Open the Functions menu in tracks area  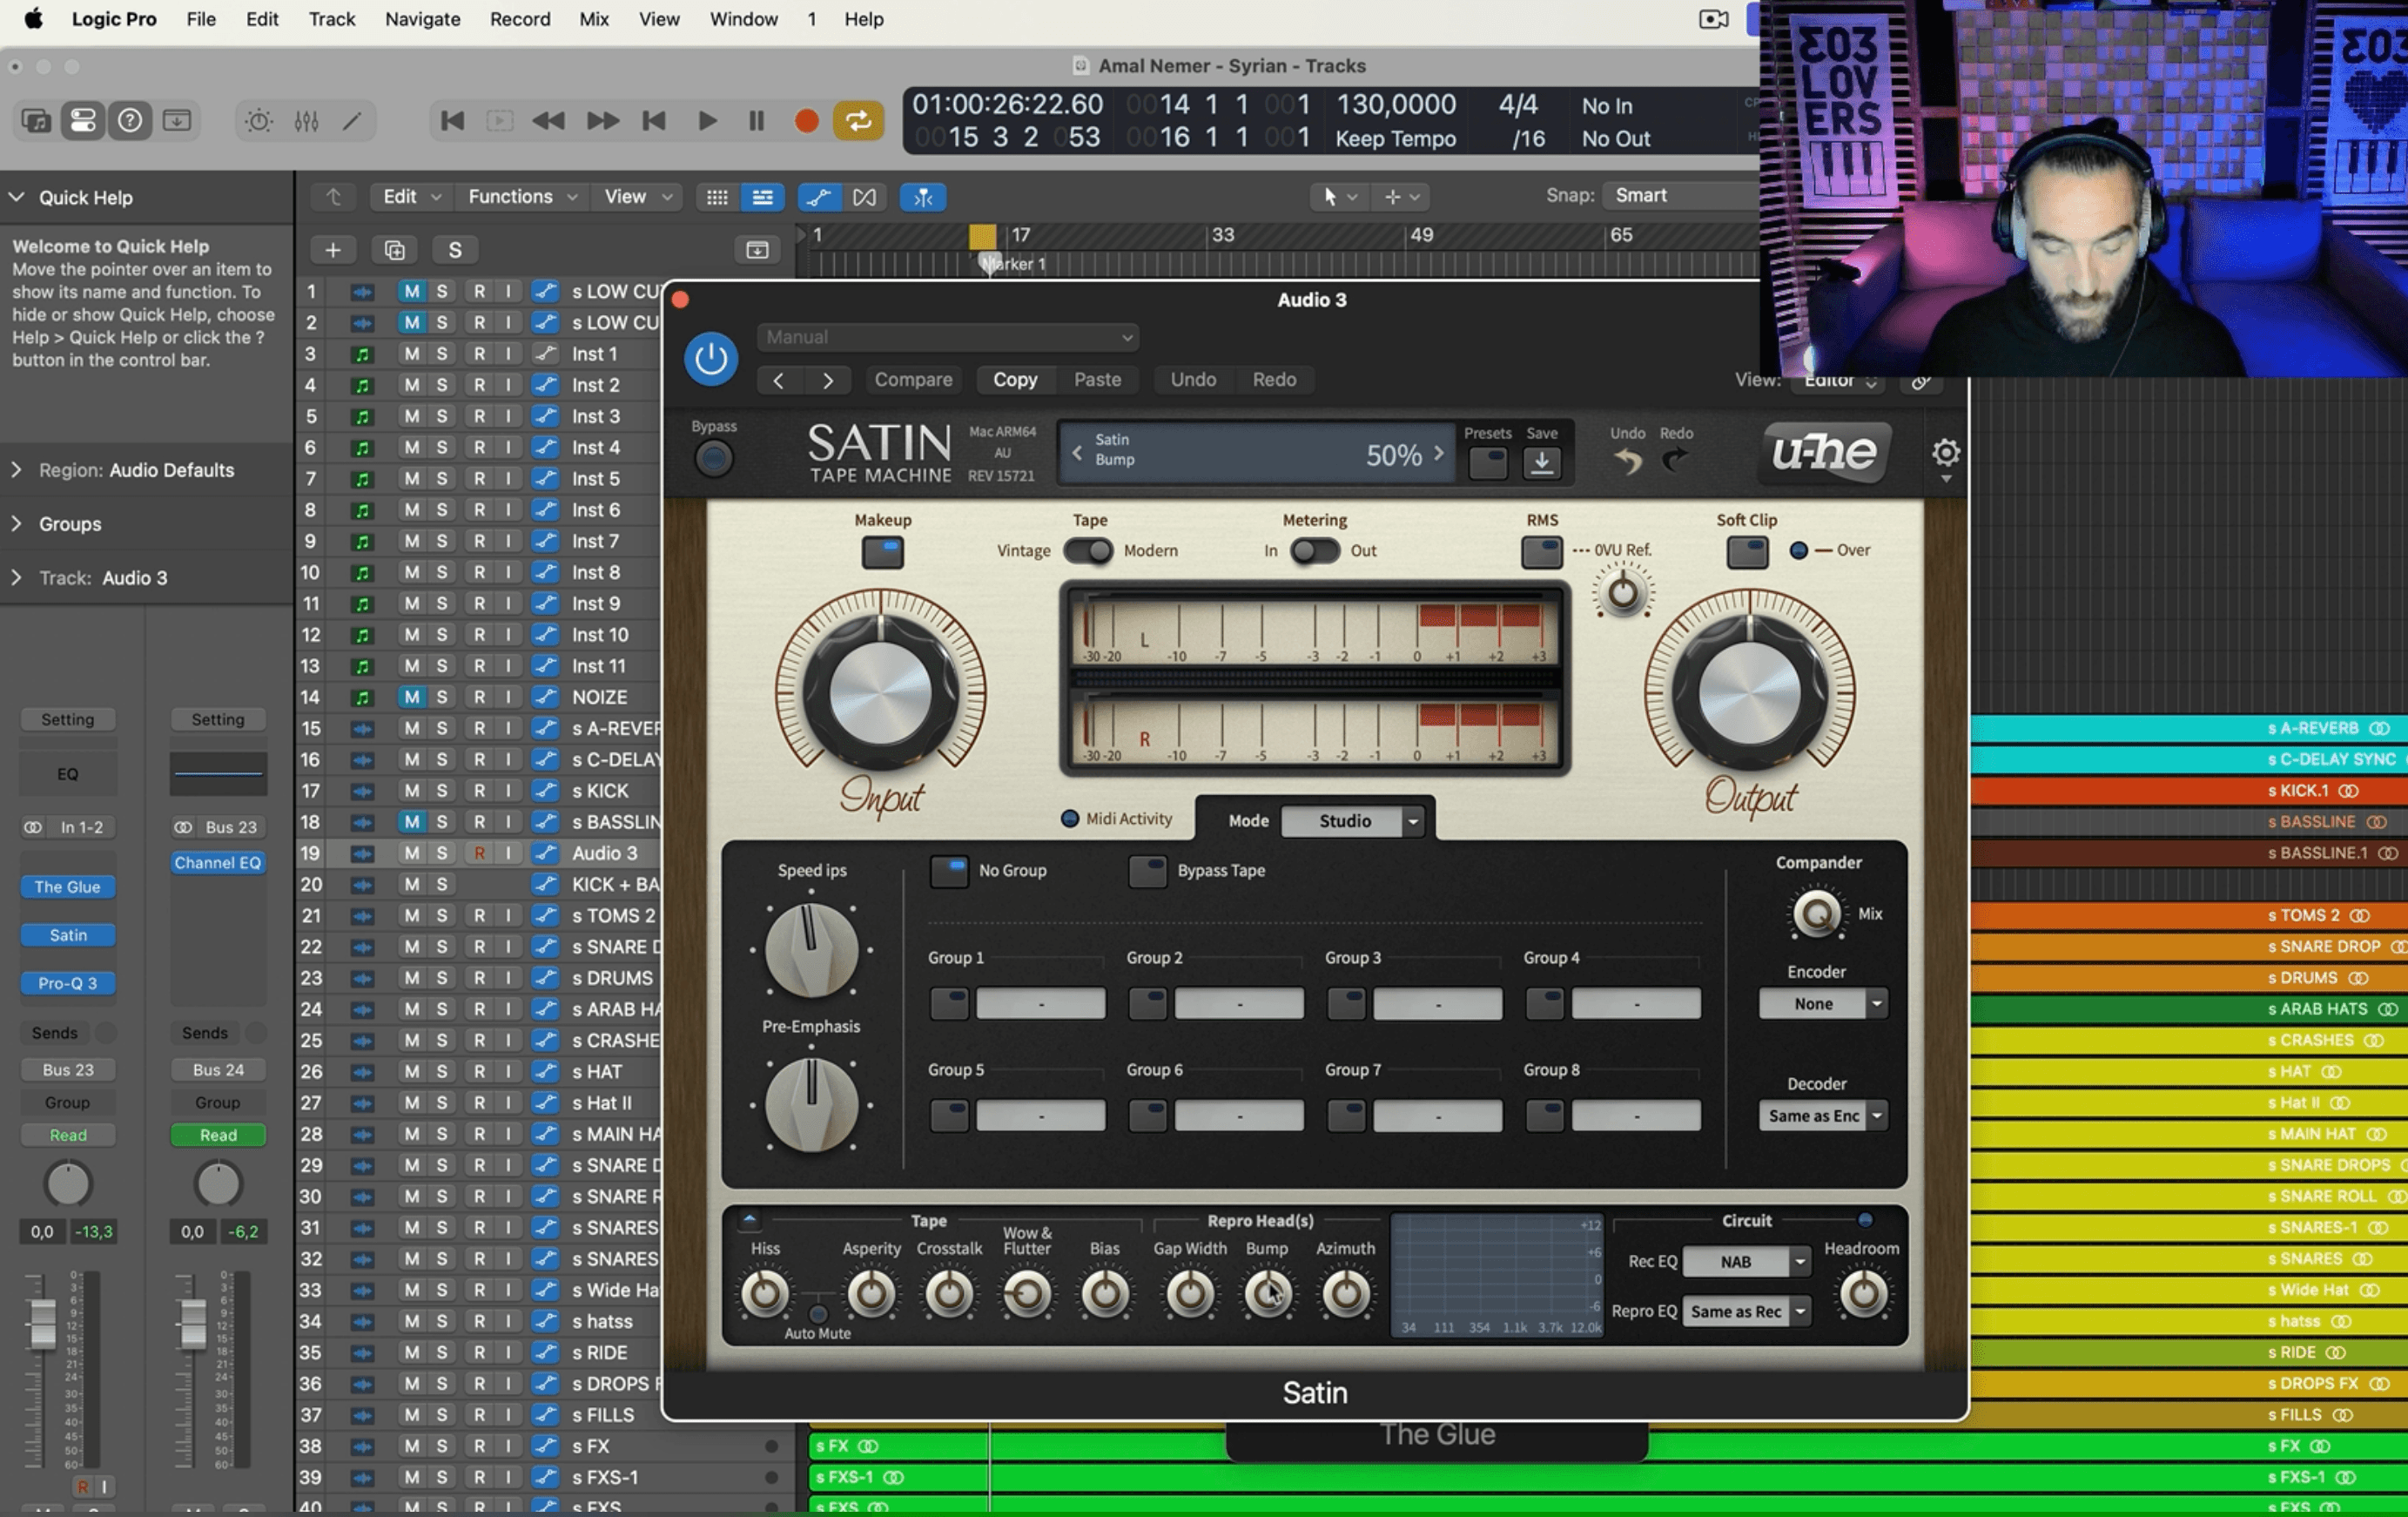click(x=523, y=197)
